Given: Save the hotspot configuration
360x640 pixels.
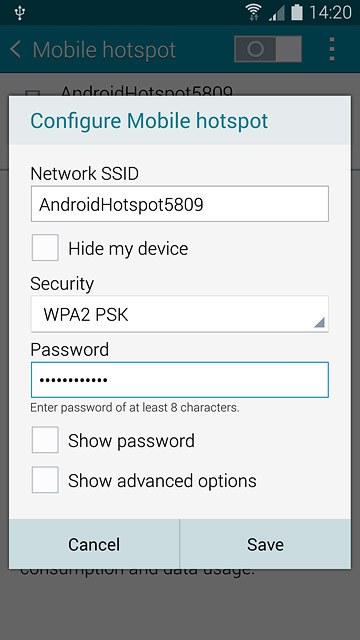Looking at the screenshot, I should (x=265, y=544).
